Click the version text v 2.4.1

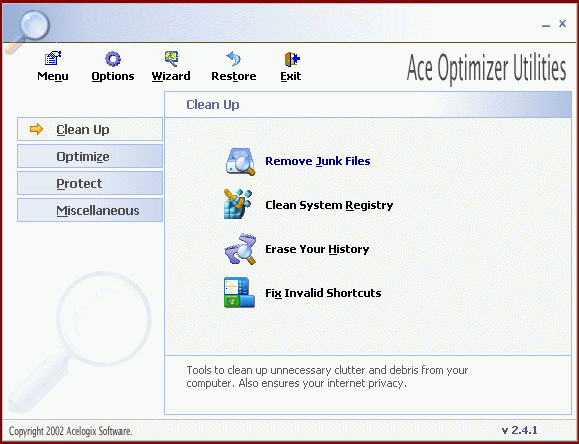click(x=520, y=430)
